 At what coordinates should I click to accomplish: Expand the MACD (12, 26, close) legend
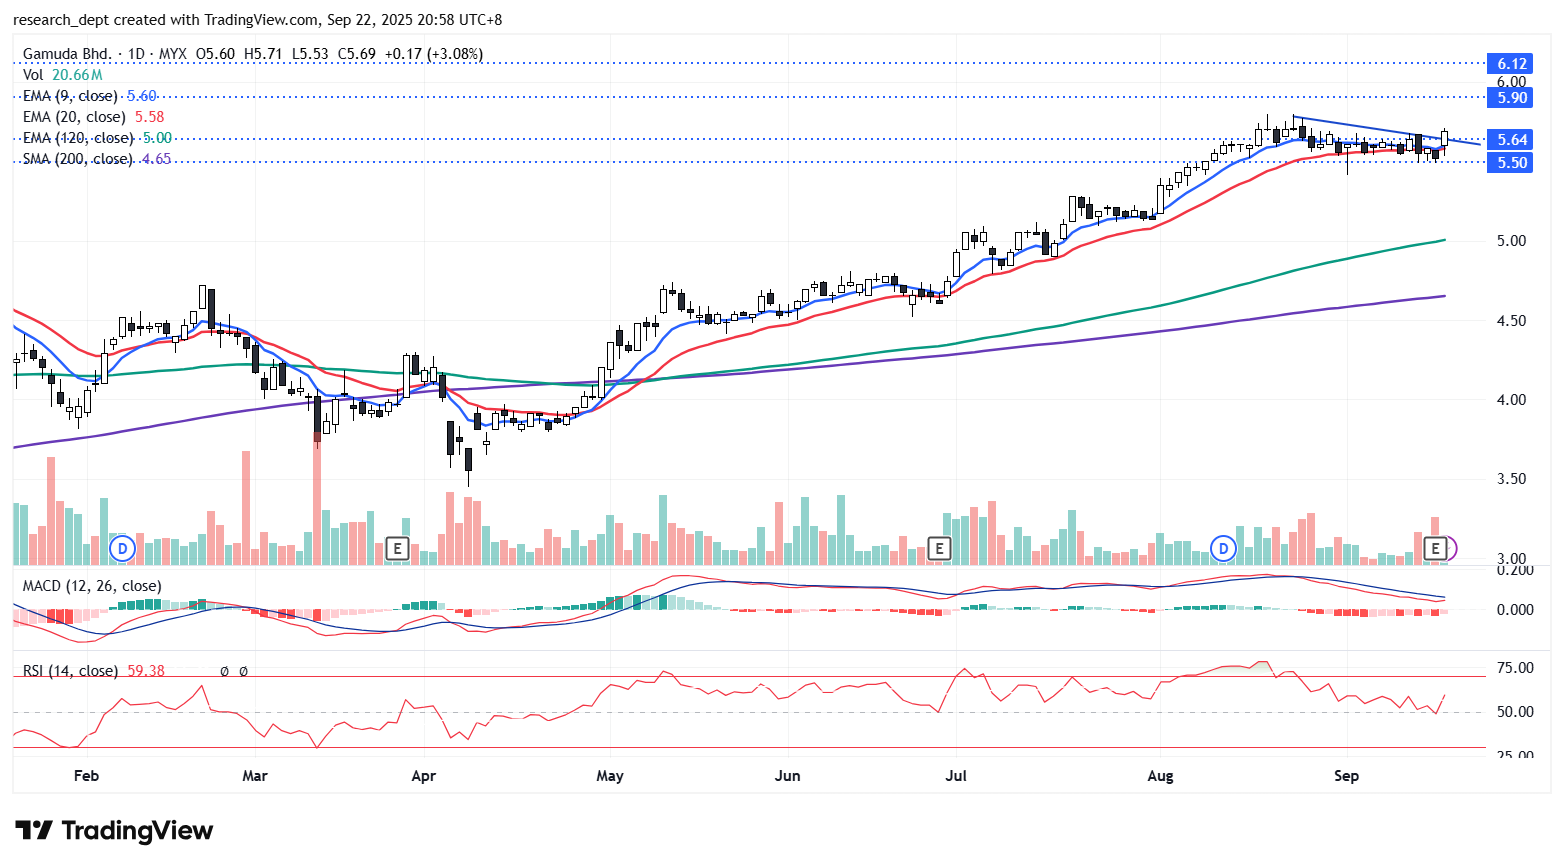tap(91, 586)
